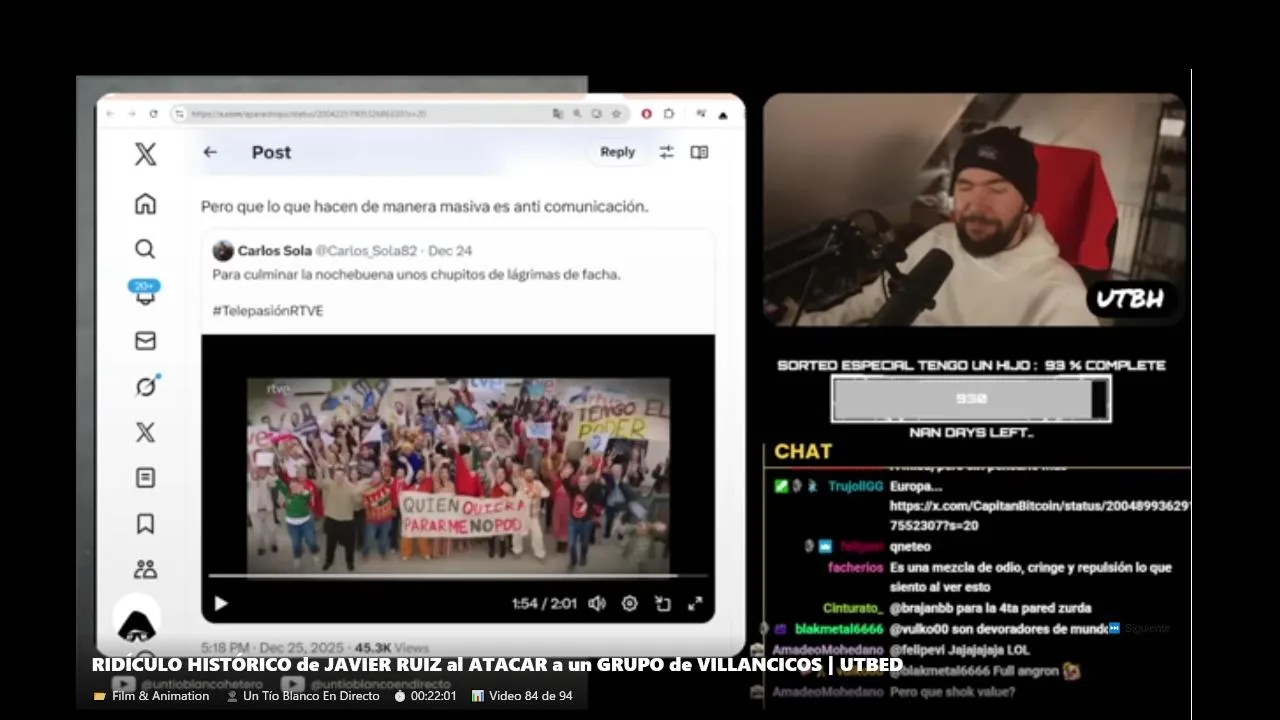
Task: Click the sorteo 93% complete progress bar
Action: (x=971, y=399)
